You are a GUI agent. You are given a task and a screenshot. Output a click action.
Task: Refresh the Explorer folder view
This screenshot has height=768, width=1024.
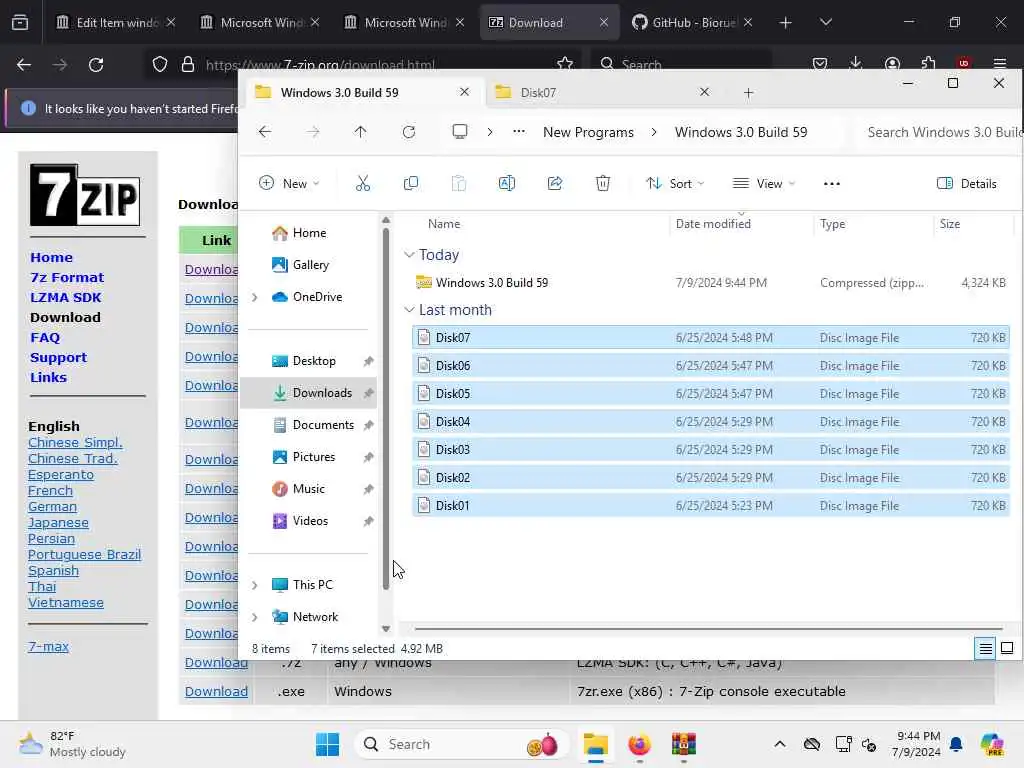(x=409, y=132)
